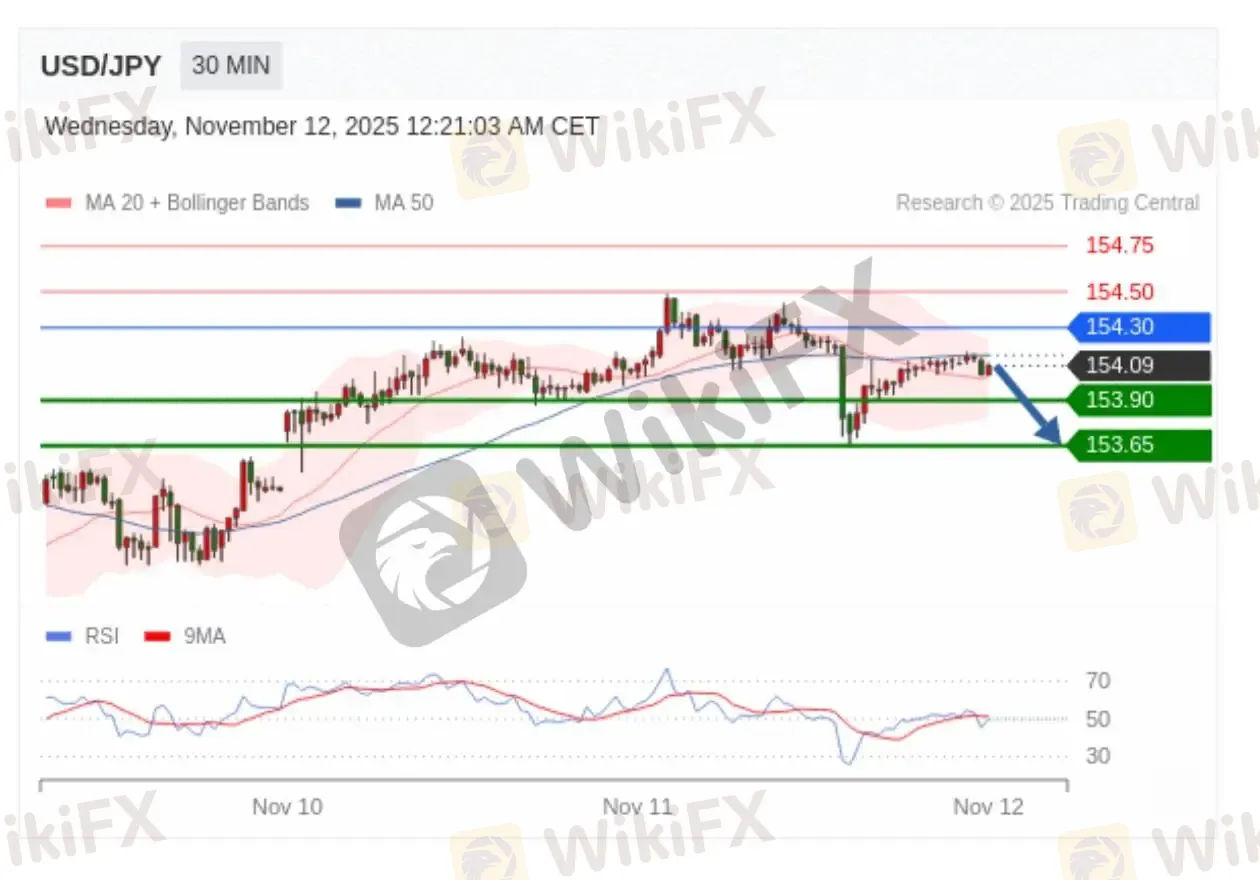Click the 154.75 resistance level label
This screenshot has width=1260, height=880.
tap(1120, 245)
